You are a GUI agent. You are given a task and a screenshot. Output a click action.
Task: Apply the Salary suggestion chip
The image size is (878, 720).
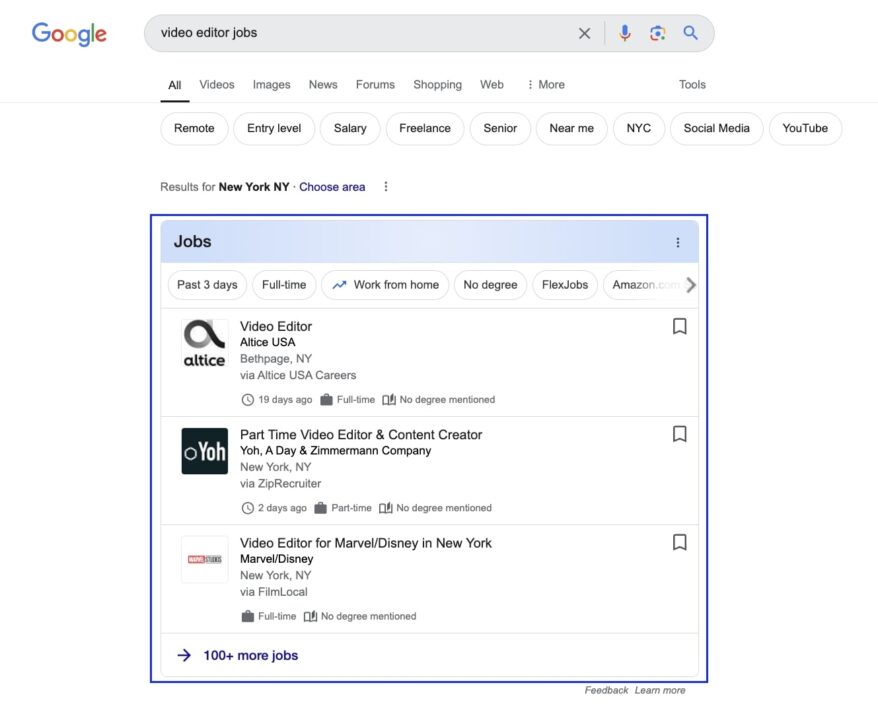coord(350,128)
